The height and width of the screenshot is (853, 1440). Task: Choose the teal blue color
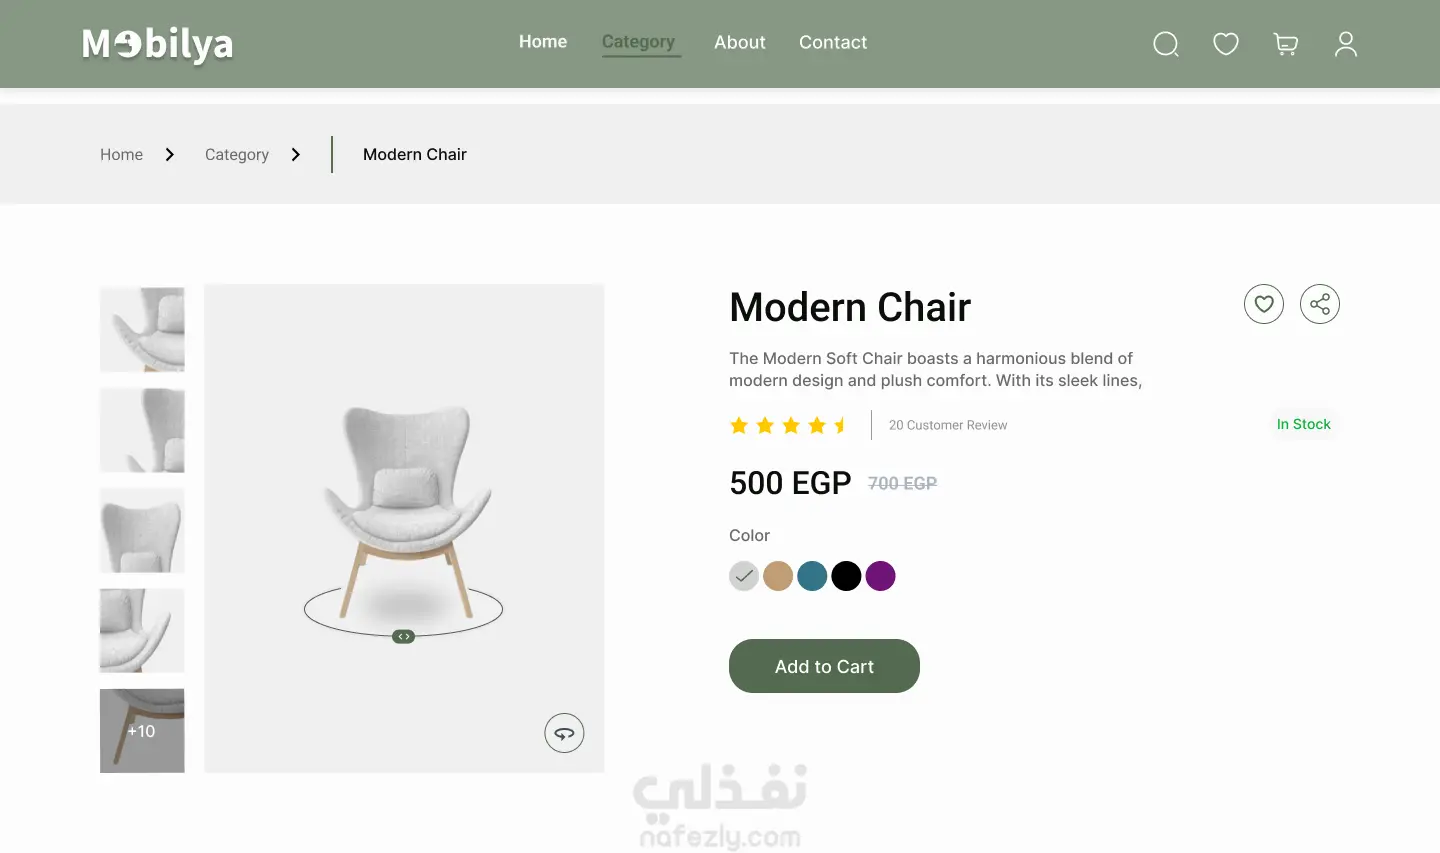click(x=812, y=576)
